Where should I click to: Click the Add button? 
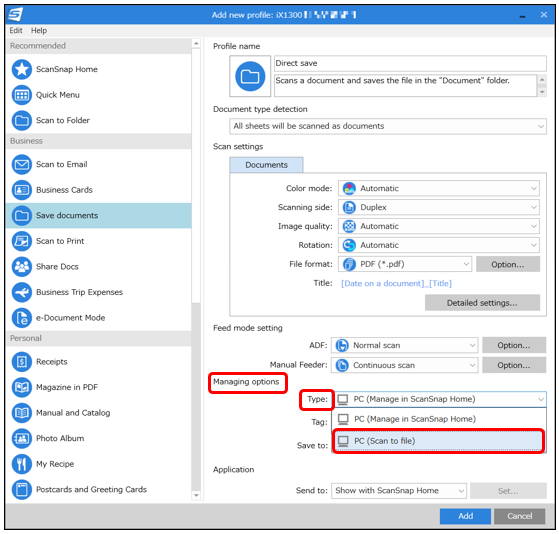pyautogui.click(x=465, y=516)
